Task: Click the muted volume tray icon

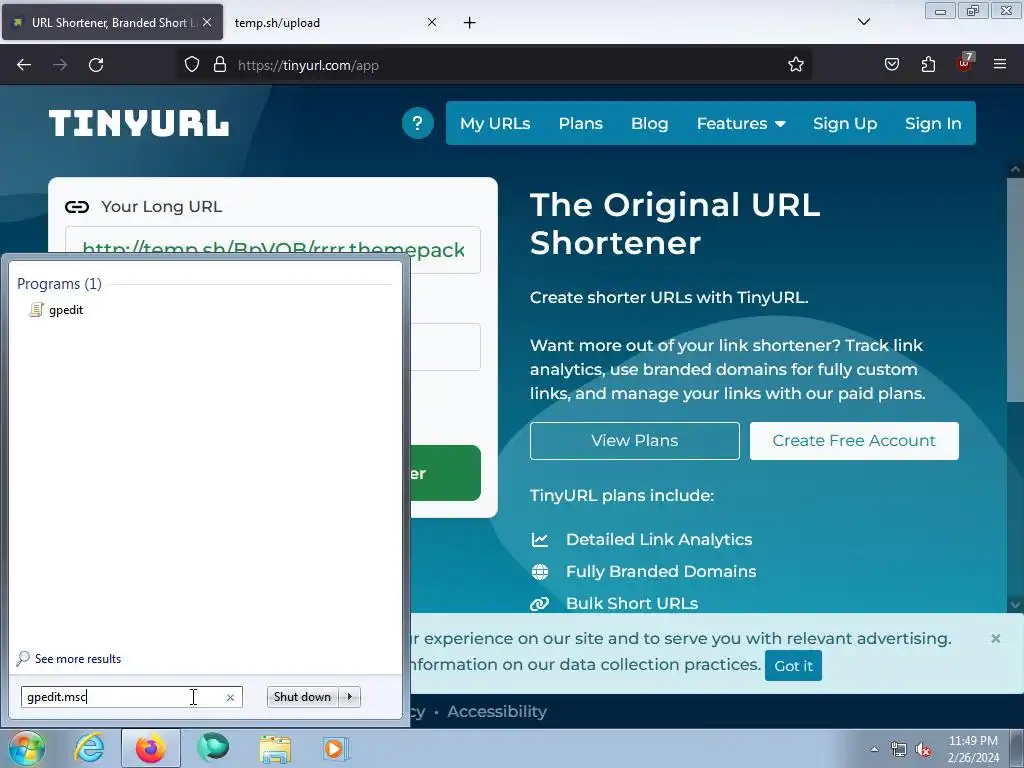Action: tap(923, 750)
